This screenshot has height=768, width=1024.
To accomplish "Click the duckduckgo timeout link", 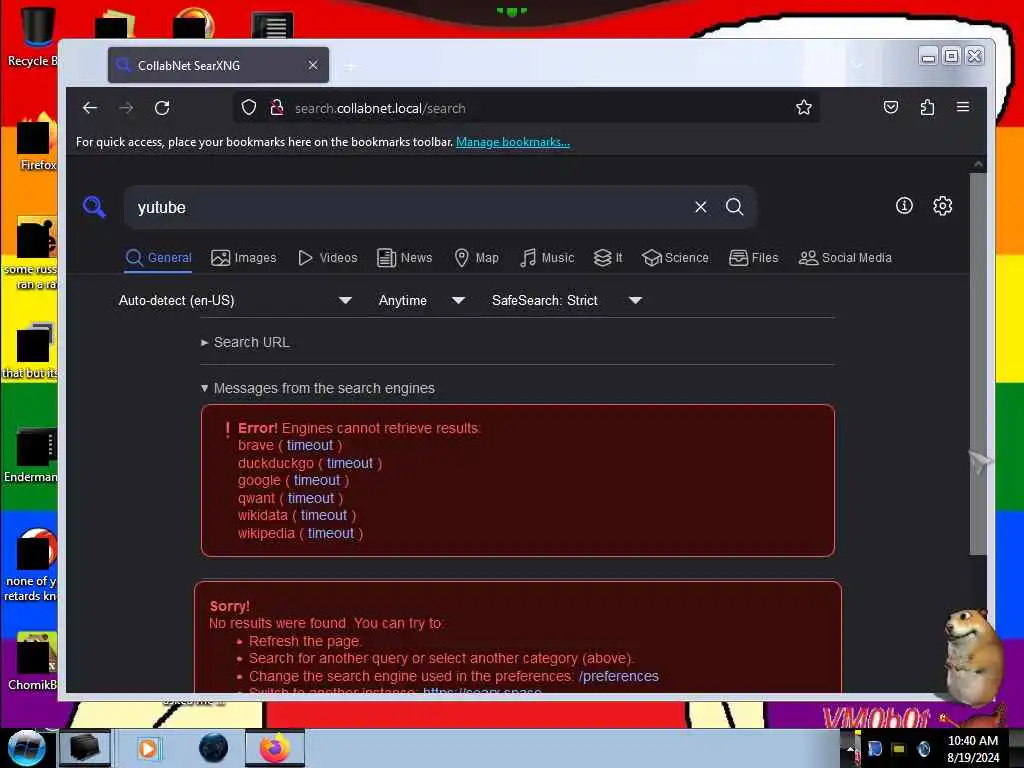I will (349, 463).
